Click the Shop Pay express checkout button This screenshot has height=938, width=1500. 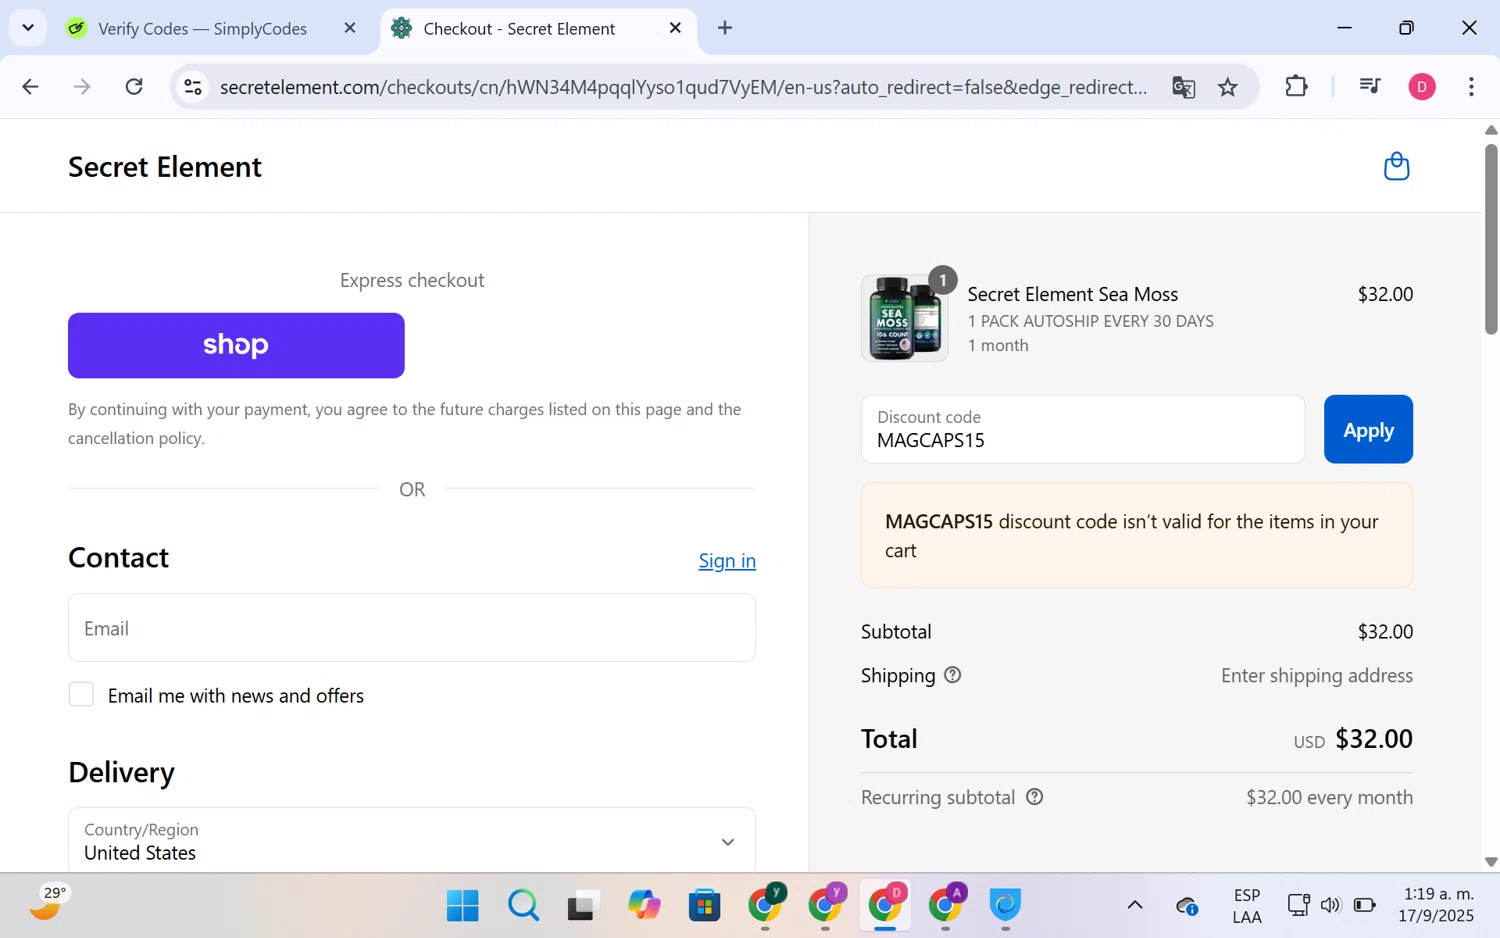[x=236, y=345]
